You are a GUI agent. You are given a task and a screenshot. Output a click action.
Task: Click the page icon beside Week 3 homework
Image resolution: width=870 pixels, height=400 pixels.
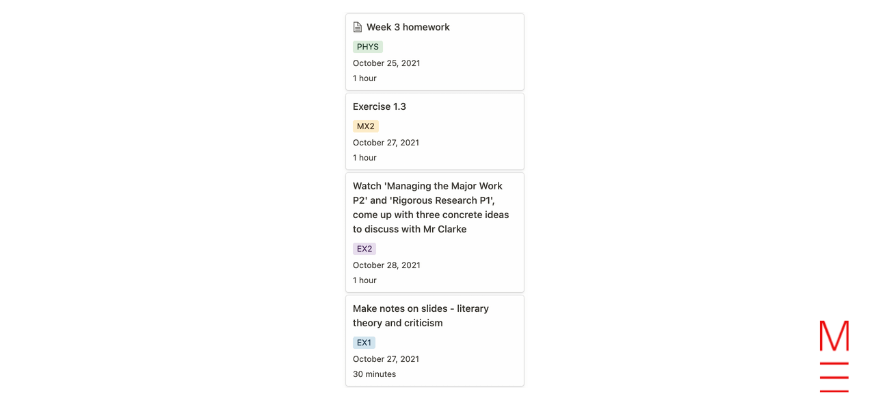(357, 27)
